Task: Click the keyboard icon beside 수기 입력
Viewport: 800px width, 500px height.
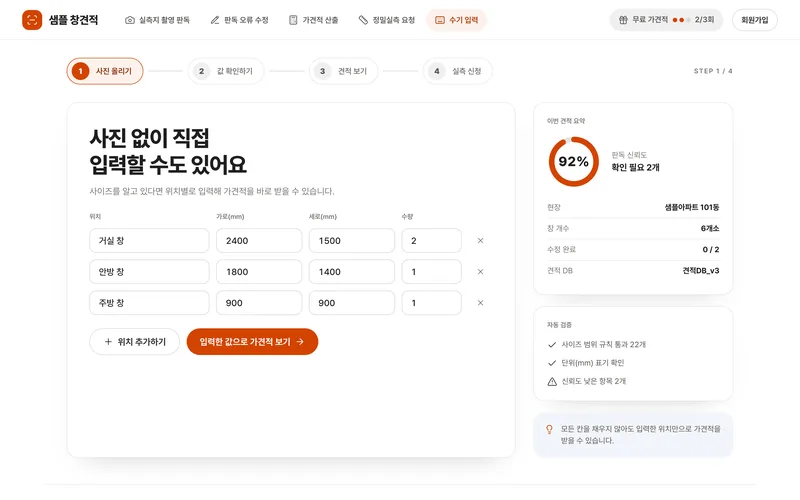Action: click(x=440, y=20)
